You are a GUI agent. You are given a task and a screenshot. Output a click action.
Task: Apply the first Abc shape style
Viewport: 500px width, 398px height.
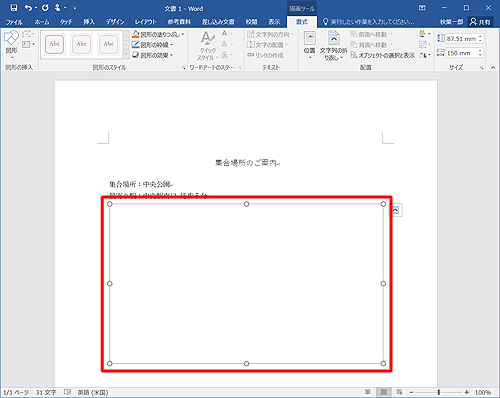[54, 44]
